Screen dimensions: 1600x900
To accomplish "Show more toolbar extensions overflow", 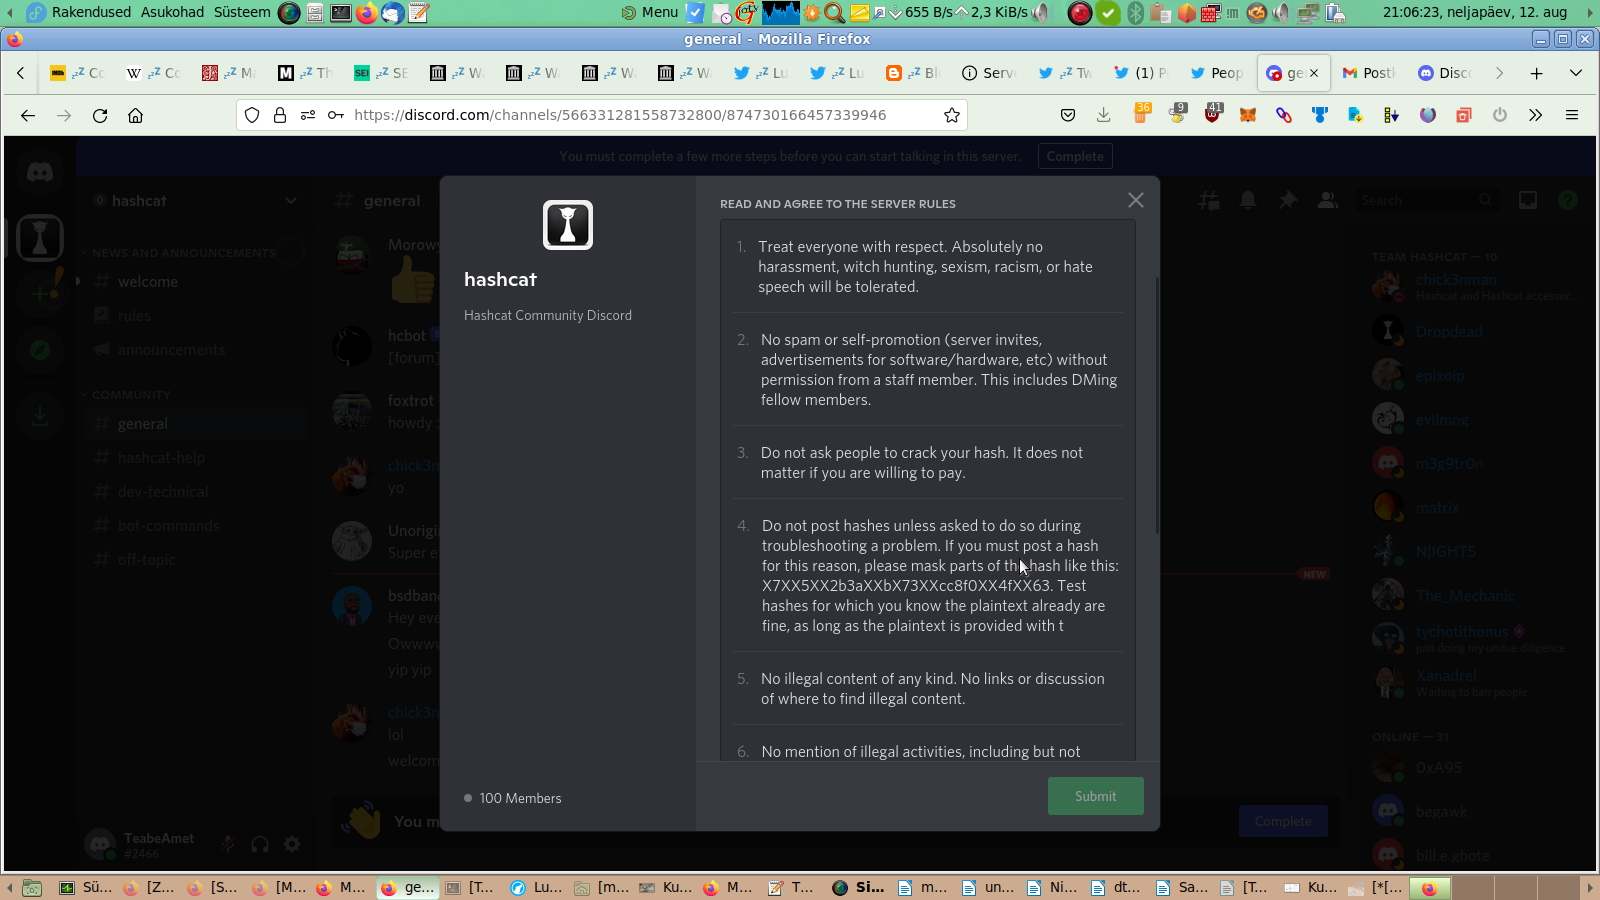I will [1536, 115].
